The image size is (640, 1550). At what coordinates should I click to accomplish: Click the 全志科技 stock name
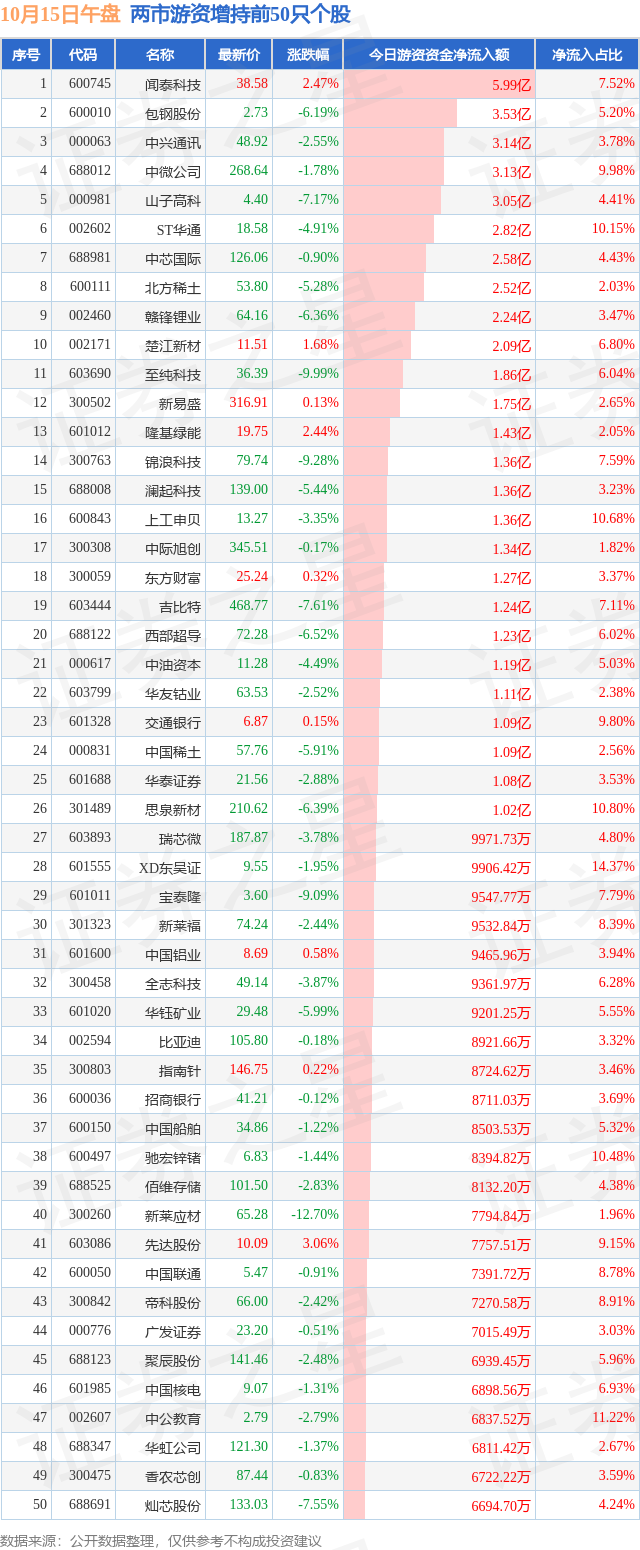pyautogui.click(x=173, y=984)
